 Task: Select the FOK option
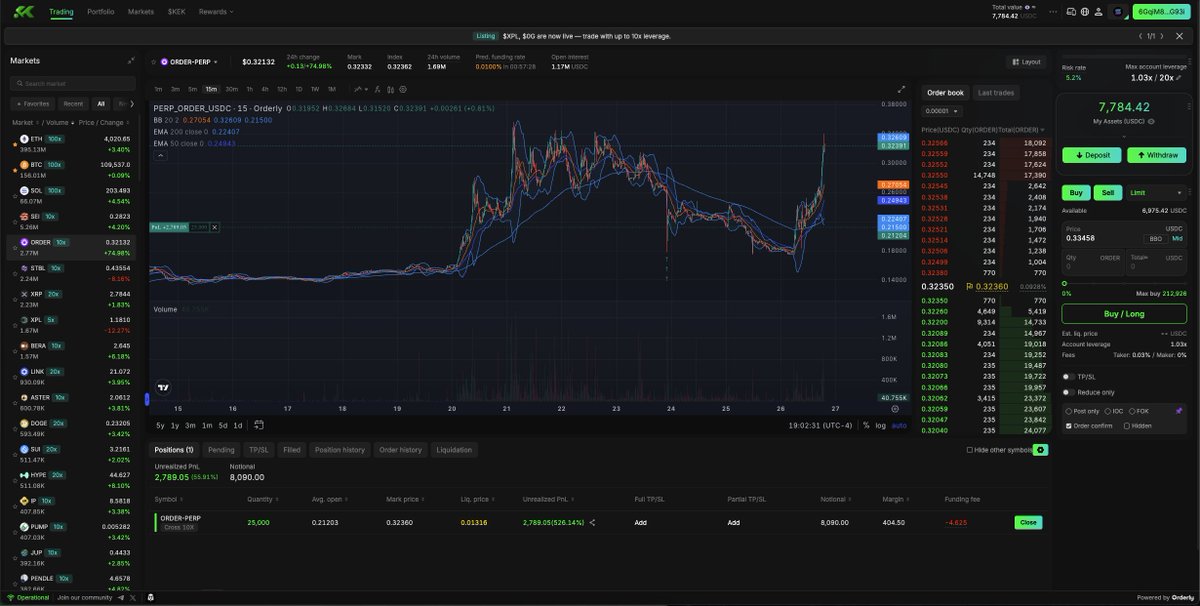[1132, 411]
